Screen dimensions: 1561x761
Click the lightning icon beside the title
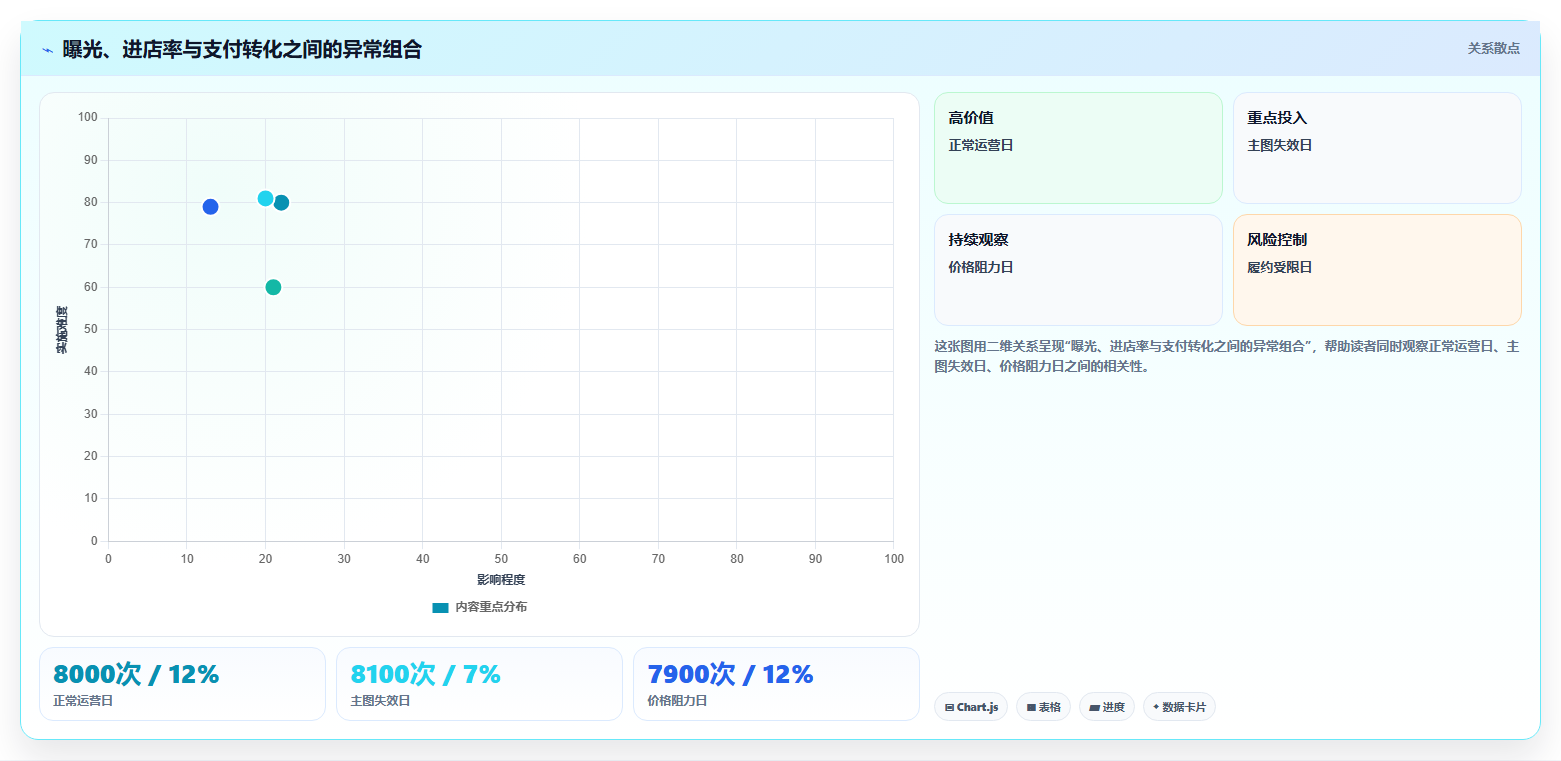click(48, 50)
